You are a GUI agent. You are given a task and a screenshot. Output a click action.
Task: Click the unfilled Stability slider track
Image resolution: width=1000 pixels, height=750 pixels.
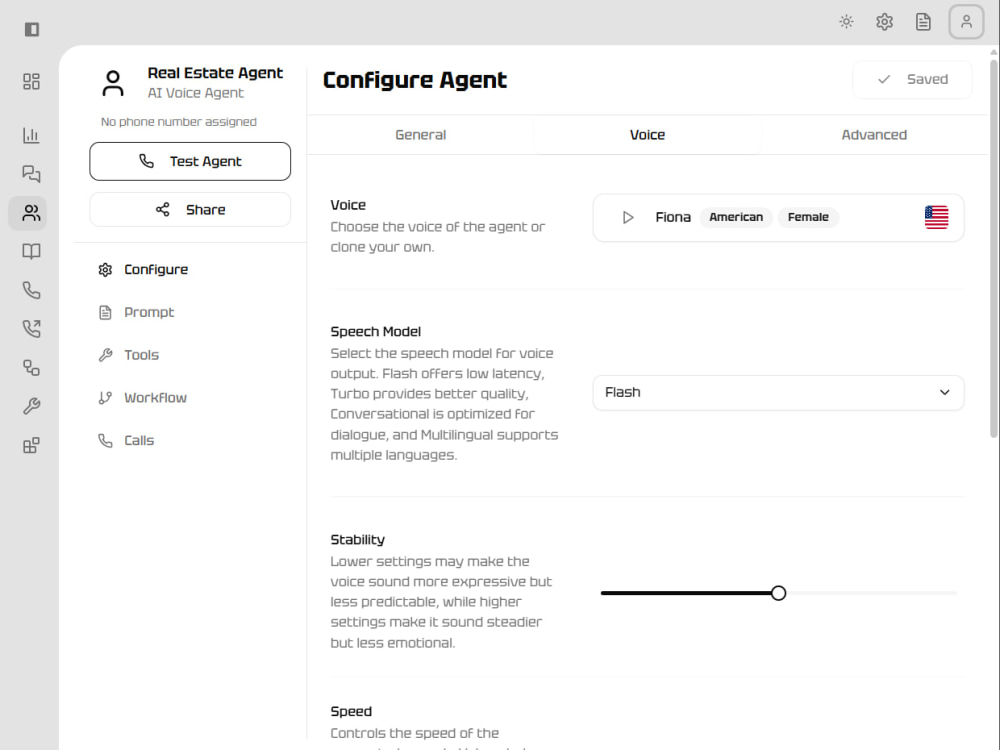click(871, 594)
